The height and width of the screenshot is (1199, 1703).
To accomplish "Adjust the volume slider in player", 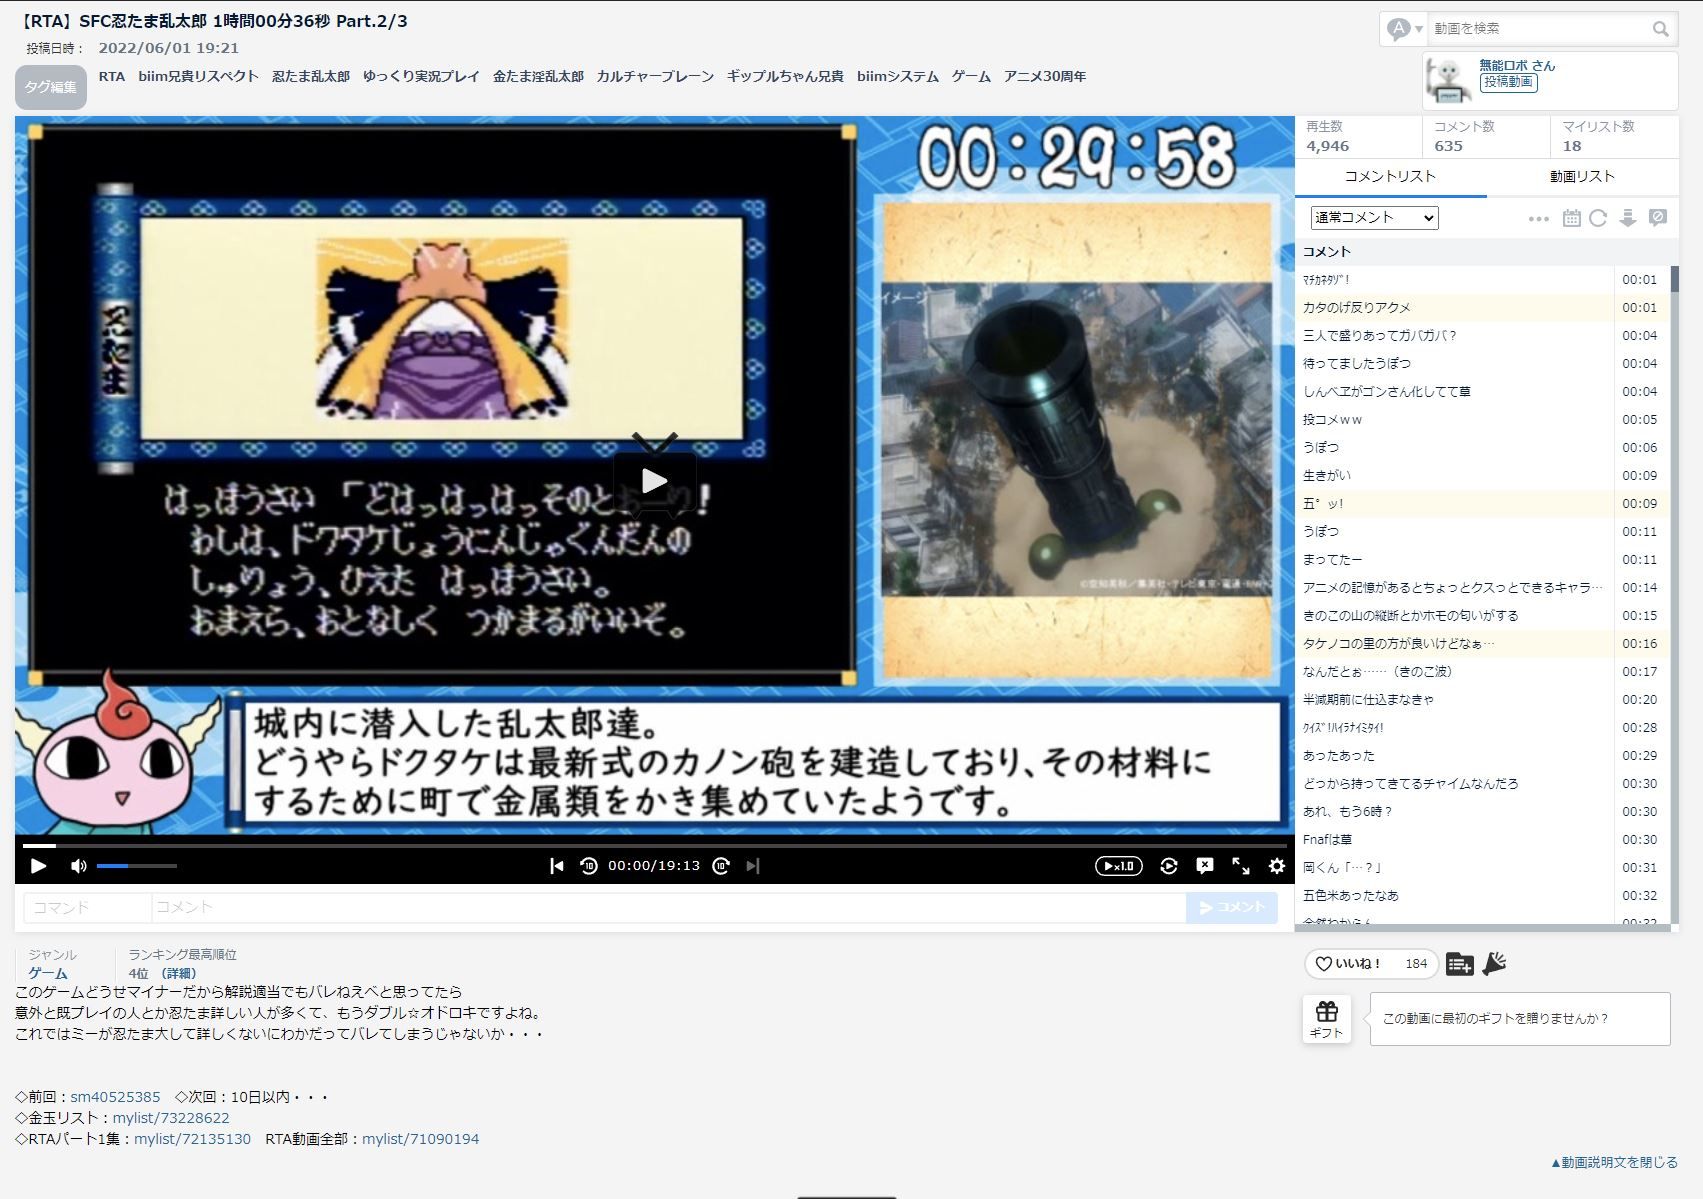I will [x=137, y=866].
